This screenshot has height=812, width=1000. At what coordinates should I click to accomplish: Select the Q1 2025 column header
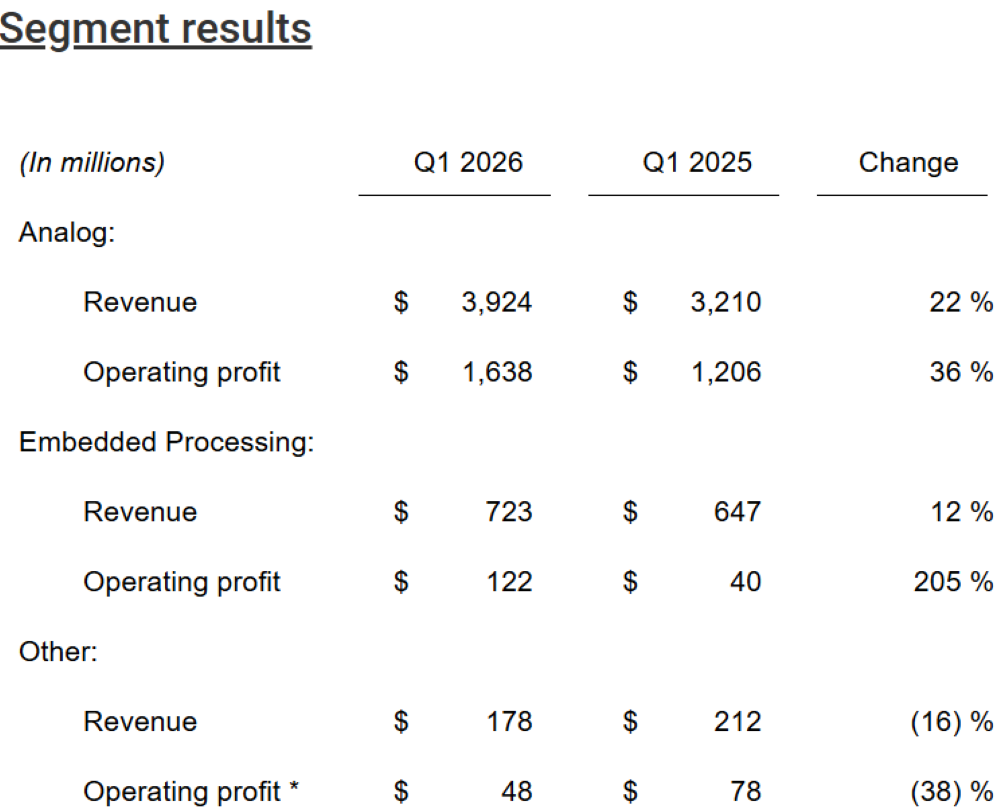(x=697, y=163)
